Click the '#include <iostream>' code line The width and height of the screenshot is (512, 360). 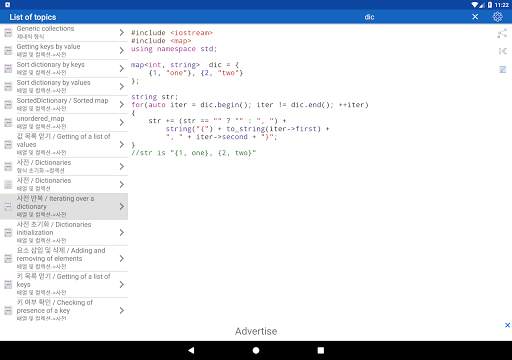click(172, 33)
